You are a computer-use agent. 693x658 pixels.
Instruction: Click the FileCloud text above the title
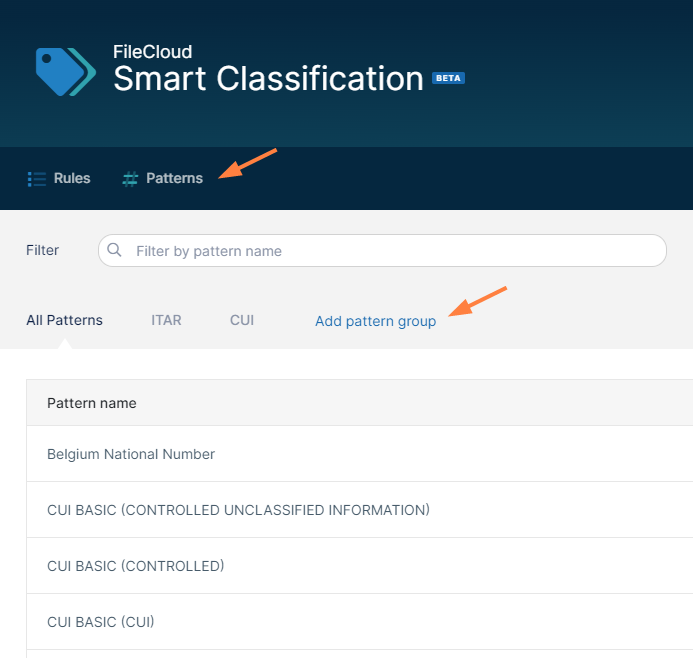pos(152,51)
